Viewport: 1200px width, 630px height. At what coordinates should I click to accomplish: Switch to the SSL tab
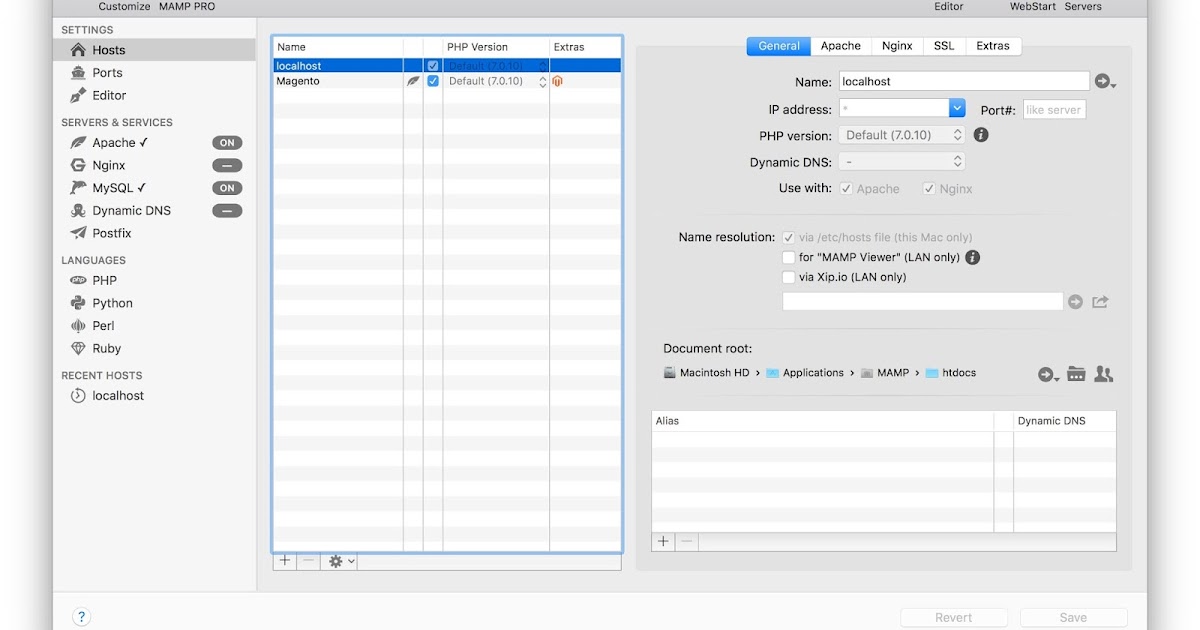click(944, 46)
